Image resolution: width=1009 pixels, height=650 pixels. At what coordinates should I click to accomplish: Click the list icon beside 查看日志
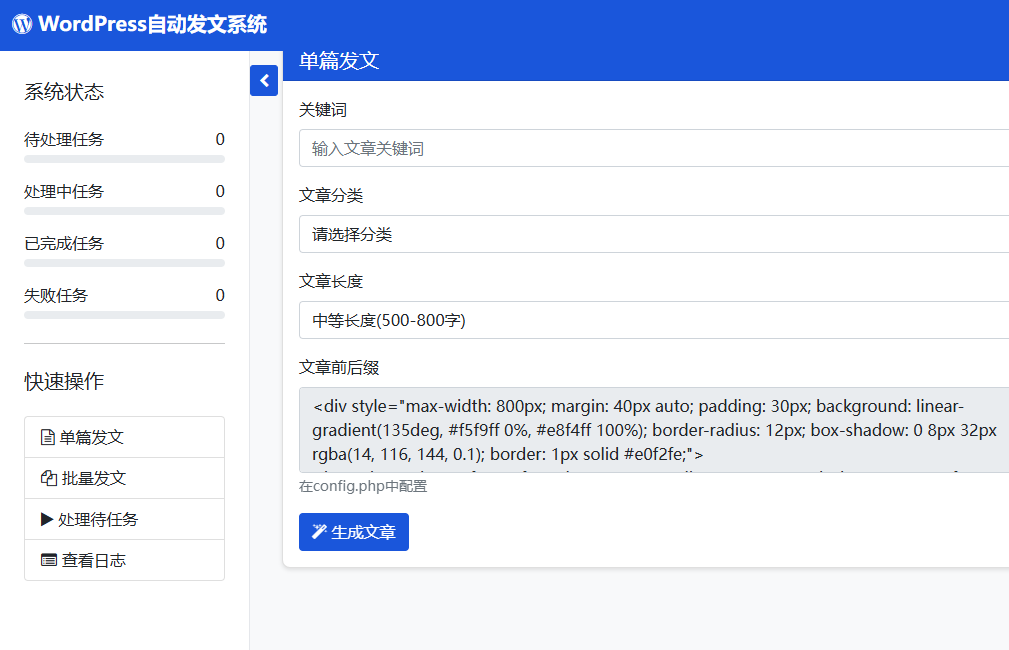pyautogui.click(x=48, y=561)
